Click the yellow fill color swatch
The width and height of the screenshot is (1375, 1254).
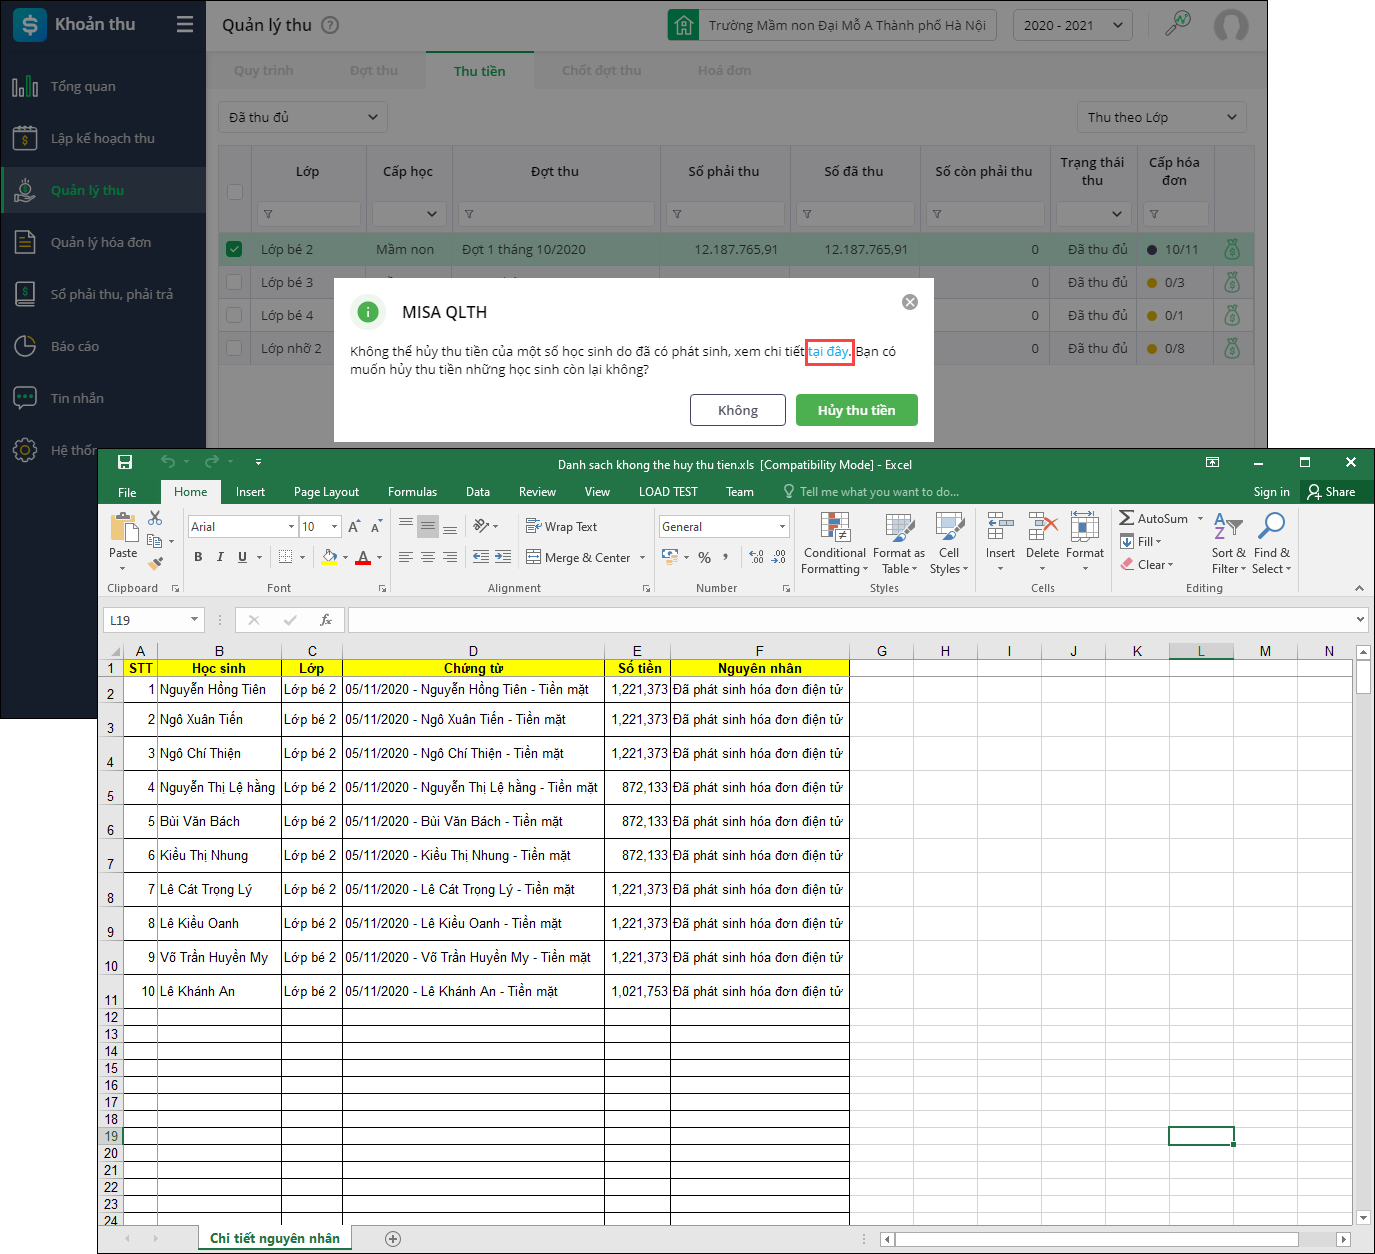point(329,558)
